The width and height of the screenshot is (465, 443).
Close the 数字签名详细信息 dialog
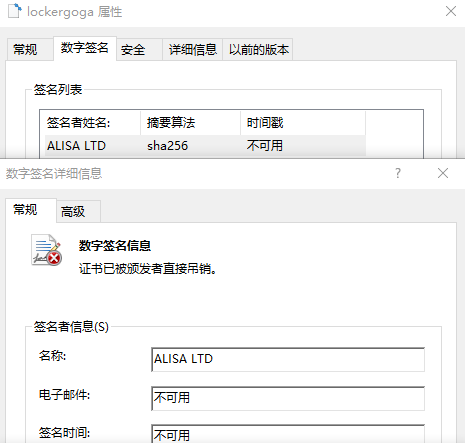click(443, 173)
